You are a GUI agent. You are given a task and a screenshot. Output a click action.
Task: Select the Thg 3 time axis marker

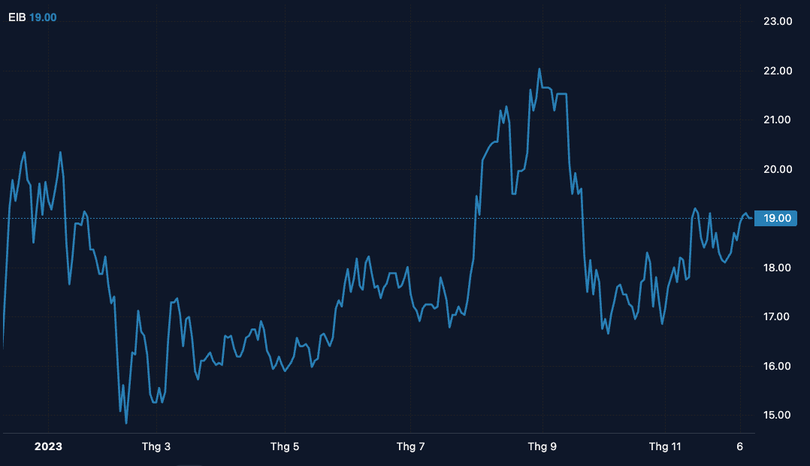click(x=155, y=446)
